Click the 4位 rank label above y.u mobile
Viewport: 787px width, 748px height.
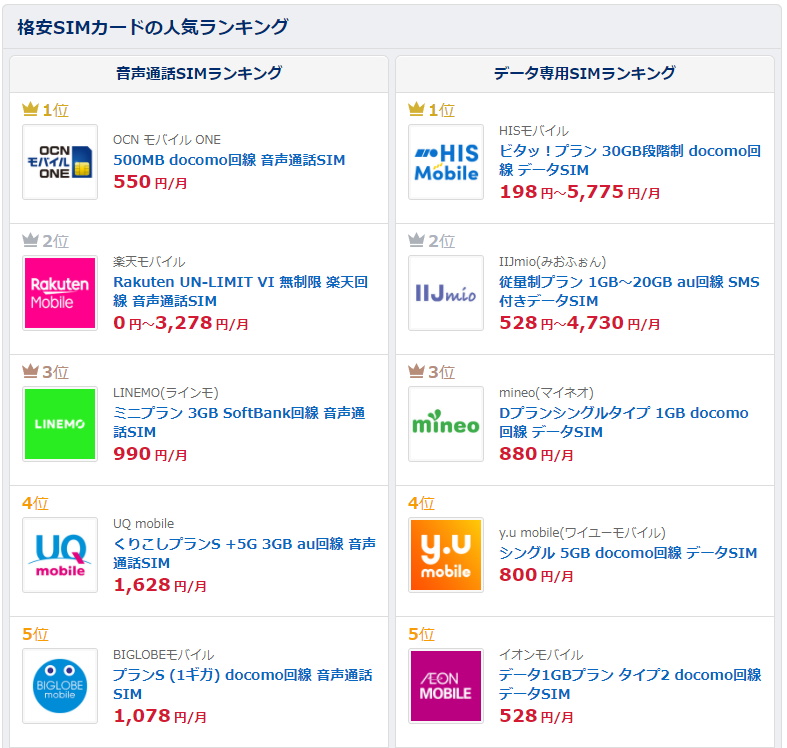pyautogui.click(x=421, y=503)
